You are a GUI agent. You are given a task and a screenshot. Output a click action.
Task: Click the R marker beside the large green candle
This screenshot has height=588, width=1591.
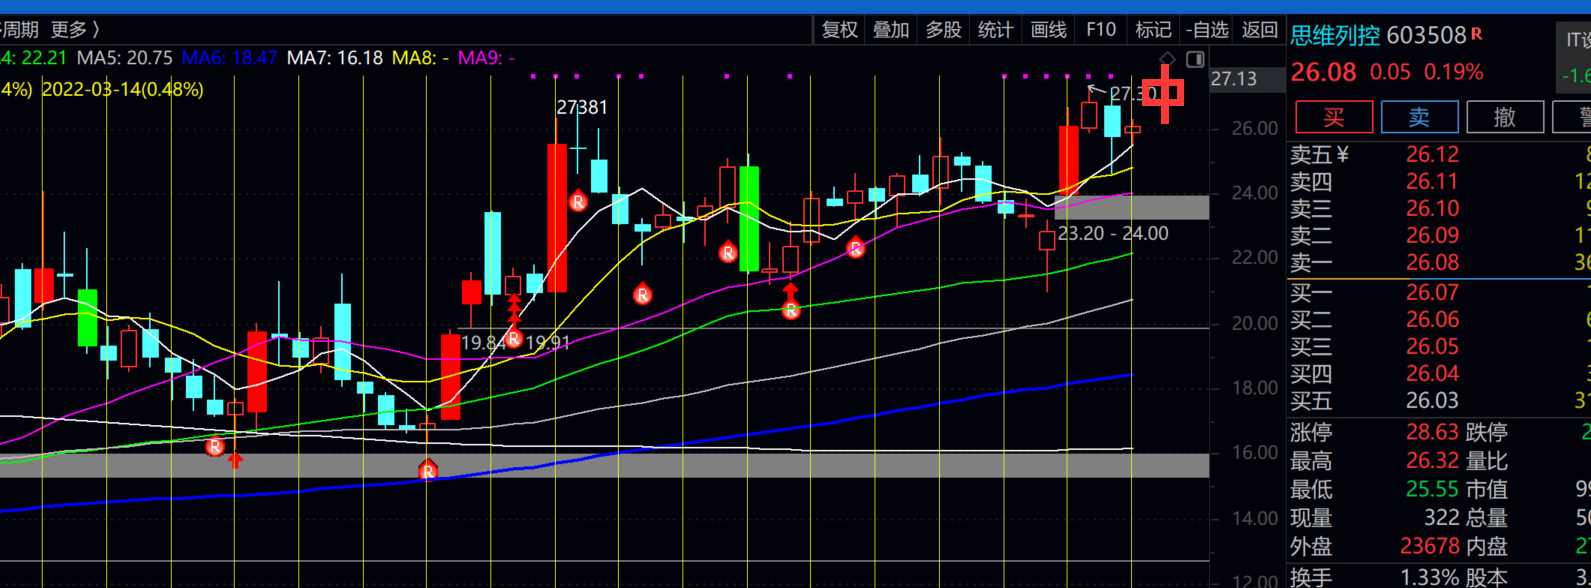728,254
